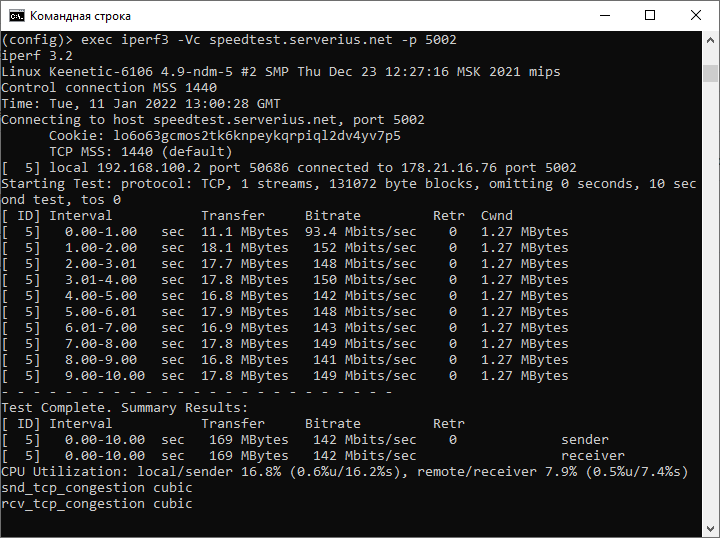Click '17.9 MBytes' in the 5.00-6.01 row
The width and height of the screenshot is (720, 538).
point(245,312)
